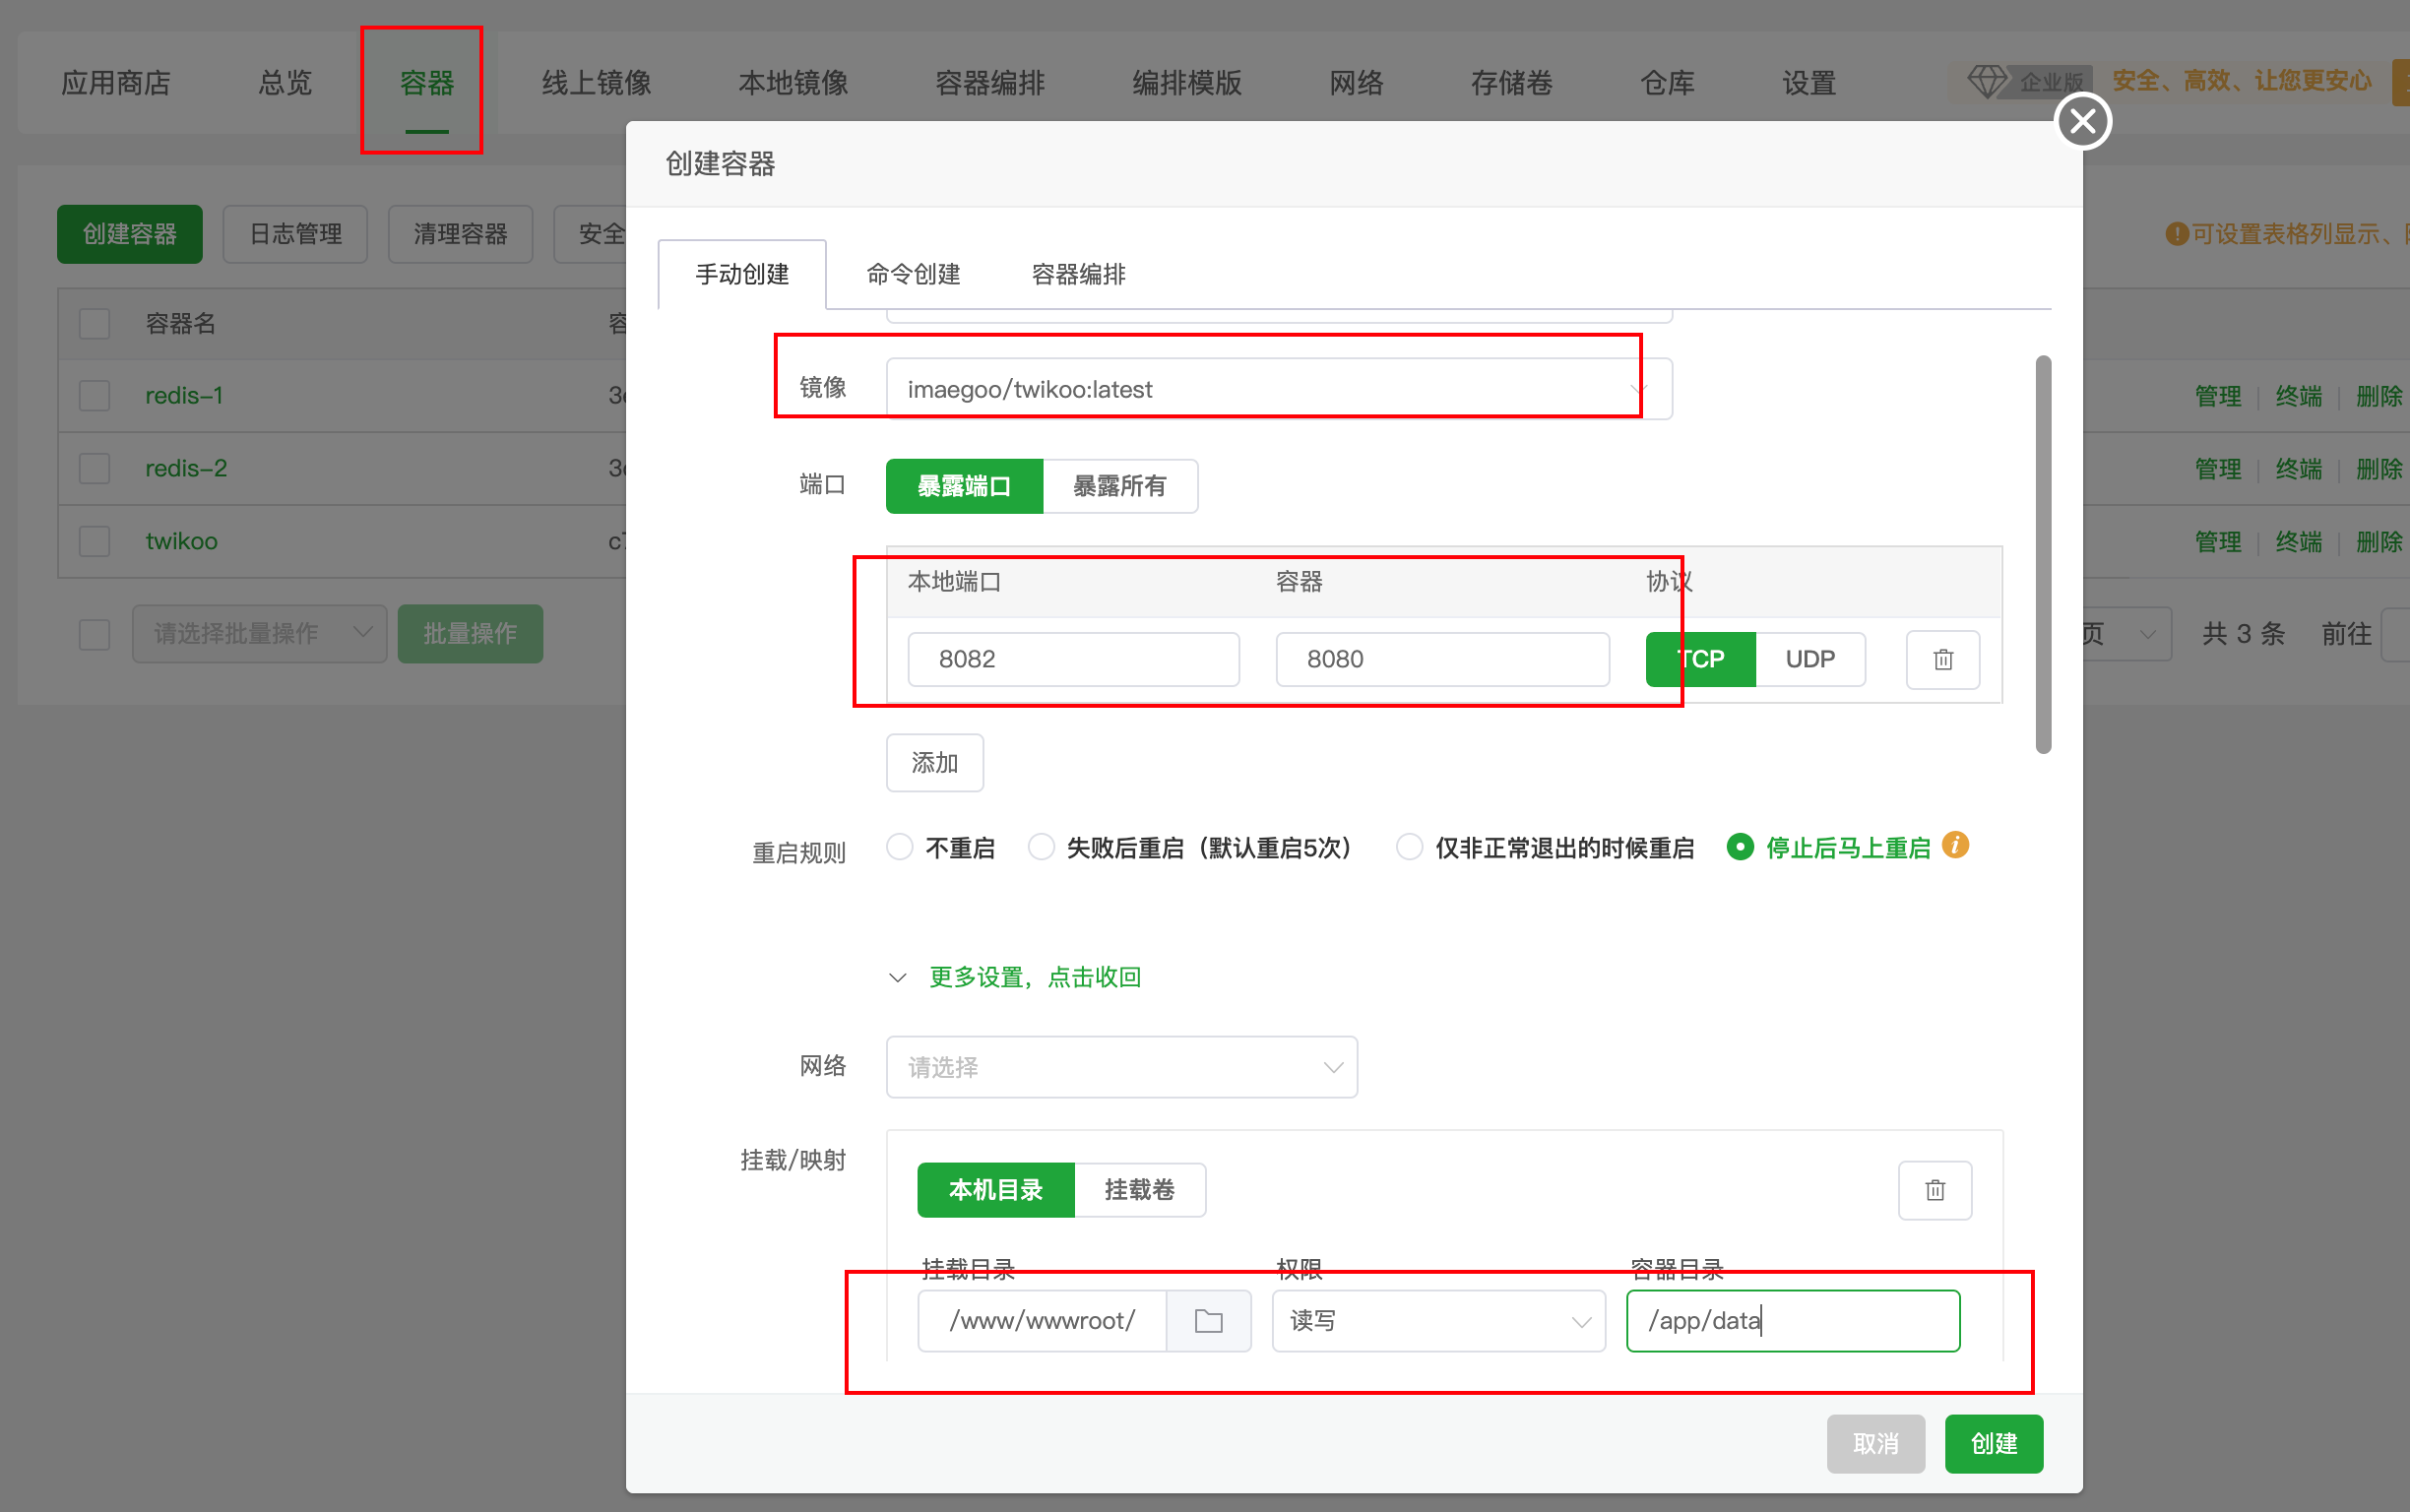Open the redis-1 container link
Screen dimensions: 2410x1512
pos(184,395)
